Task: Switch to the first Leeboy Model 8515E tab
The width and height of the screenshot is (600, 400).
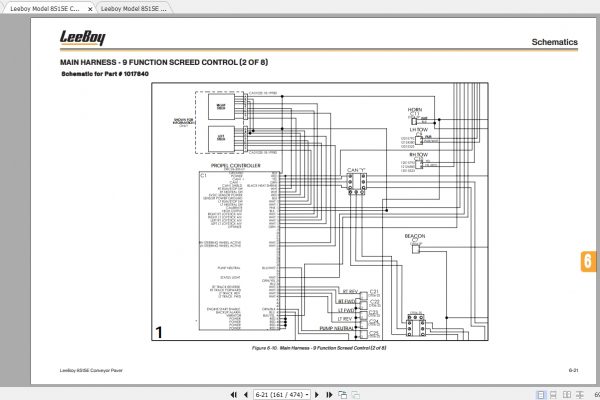Action: (45, 8)
